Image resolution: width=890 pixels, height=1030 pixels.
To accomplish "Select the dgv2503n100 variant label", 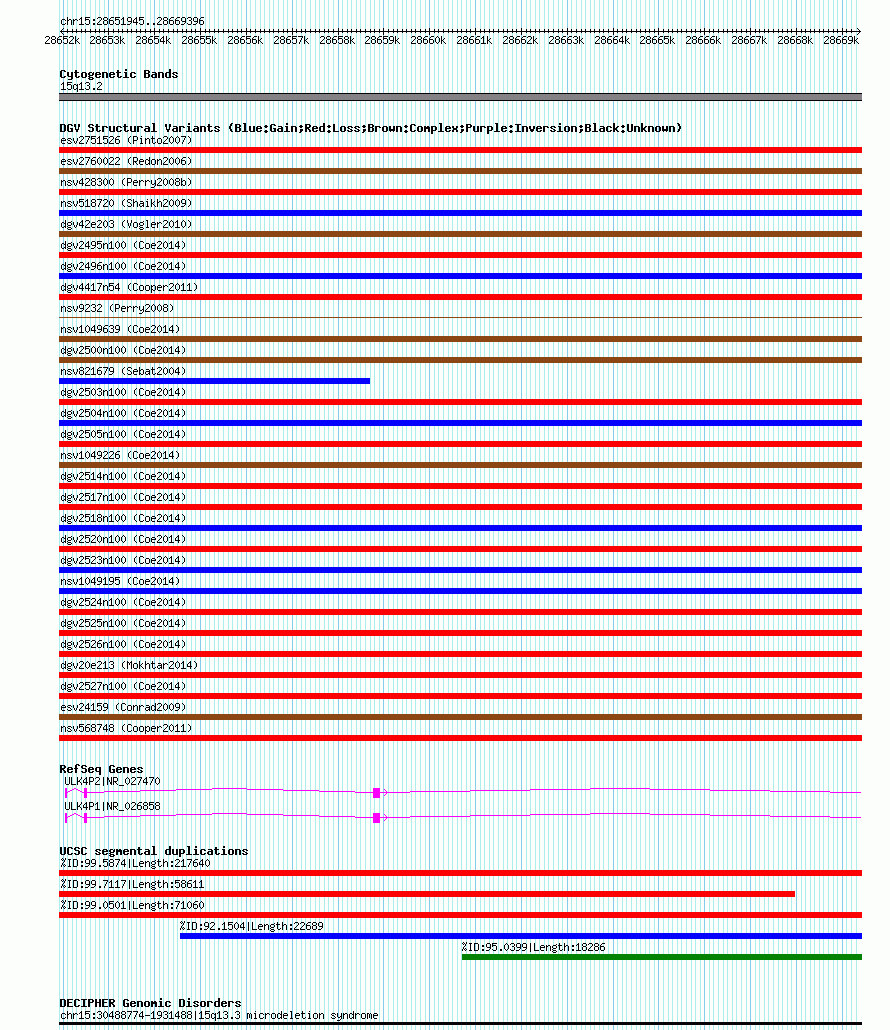I will (x=123, y=392).
